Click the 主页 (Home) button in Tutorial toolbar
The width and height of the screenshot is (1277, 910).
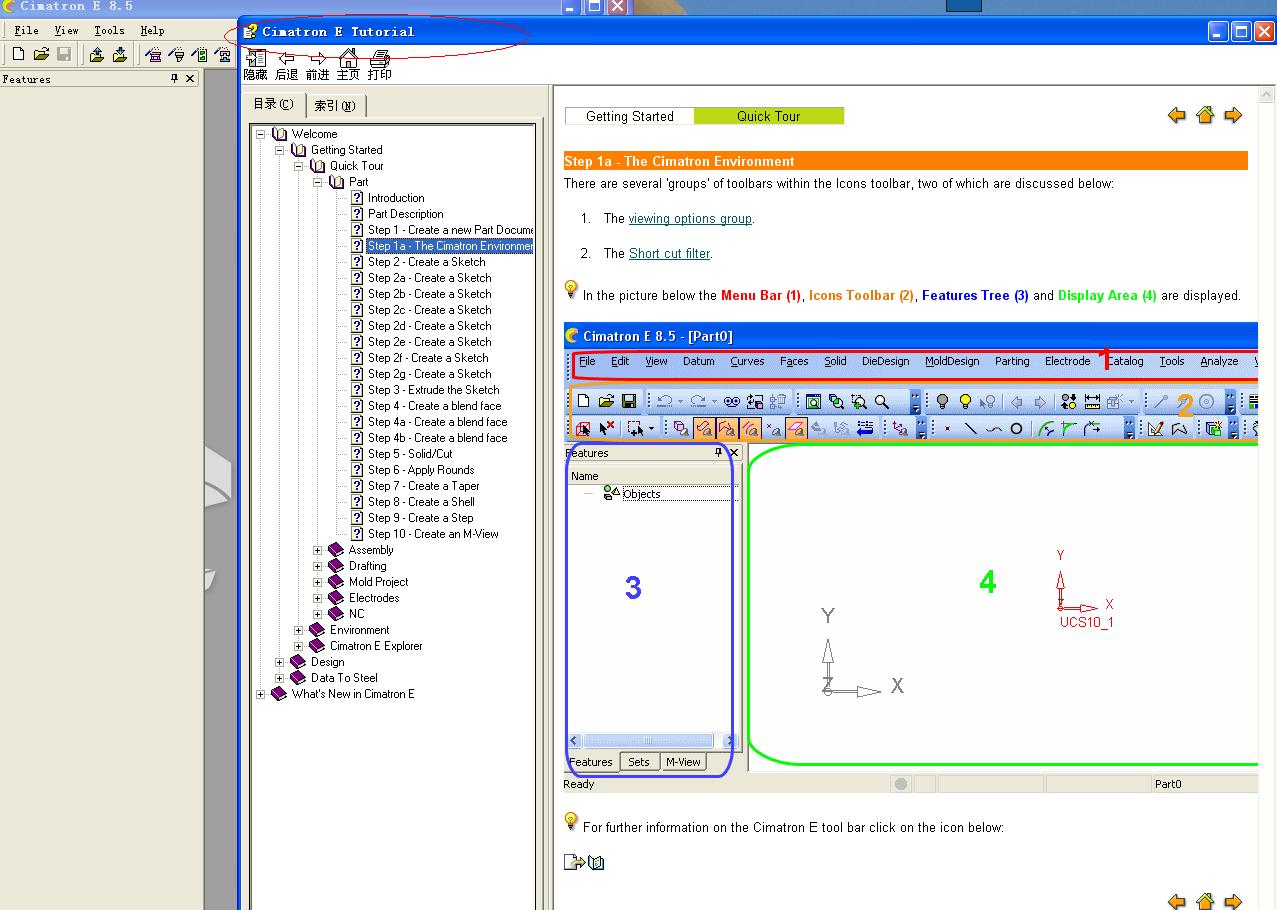click(x=348, y=65)
